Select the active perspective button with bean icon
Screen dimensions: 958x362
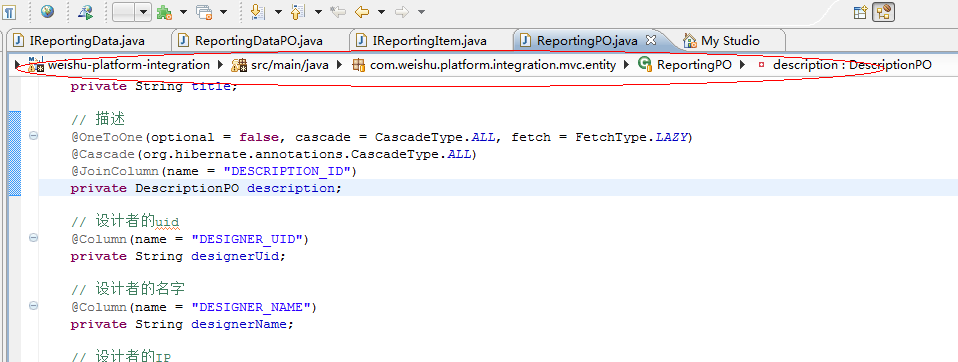click(883, 12)
